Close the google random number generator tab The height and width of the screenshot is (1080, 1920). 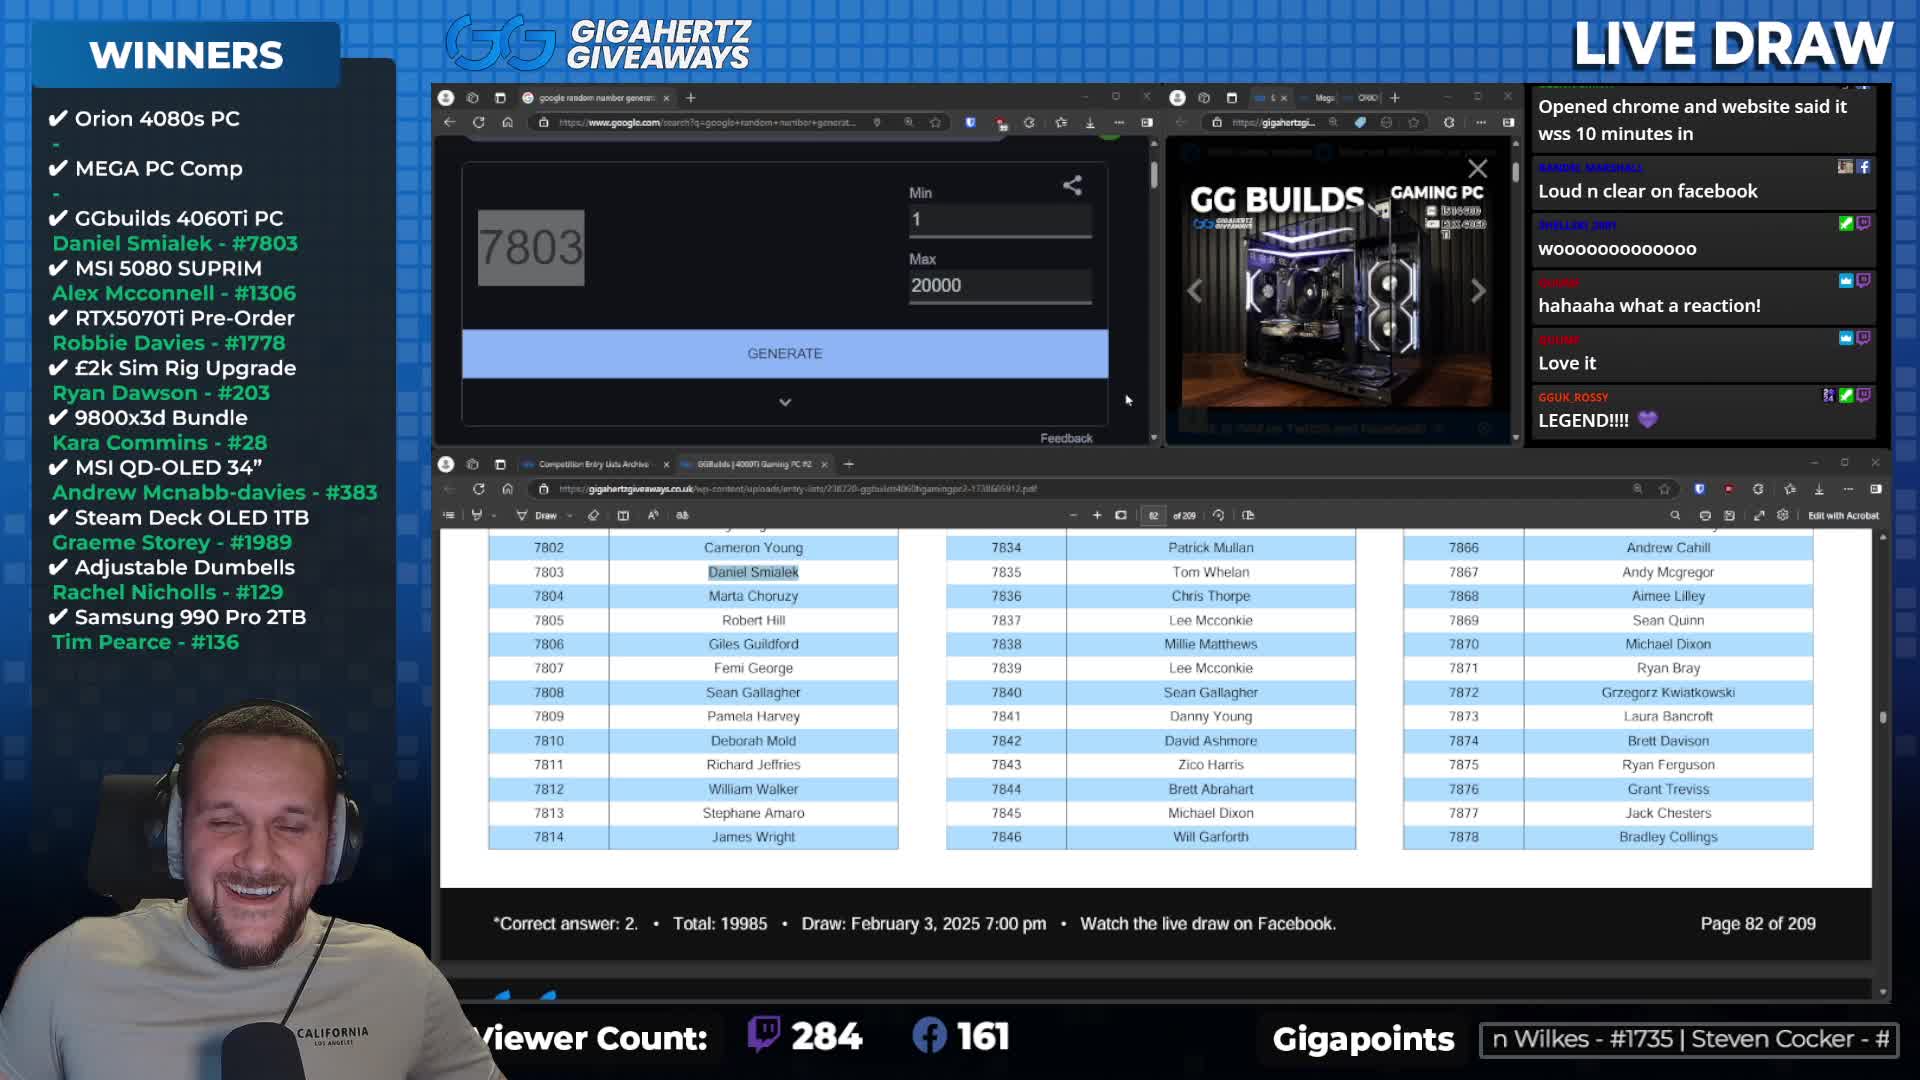tap(665, 98)
